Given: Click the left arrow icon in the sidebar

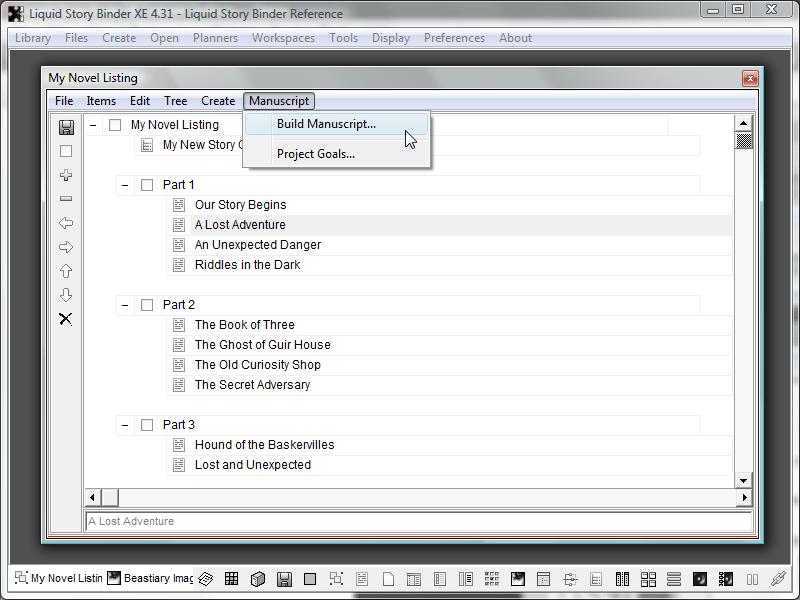Looking at the screenshot, I should click(x=66, y=223).
